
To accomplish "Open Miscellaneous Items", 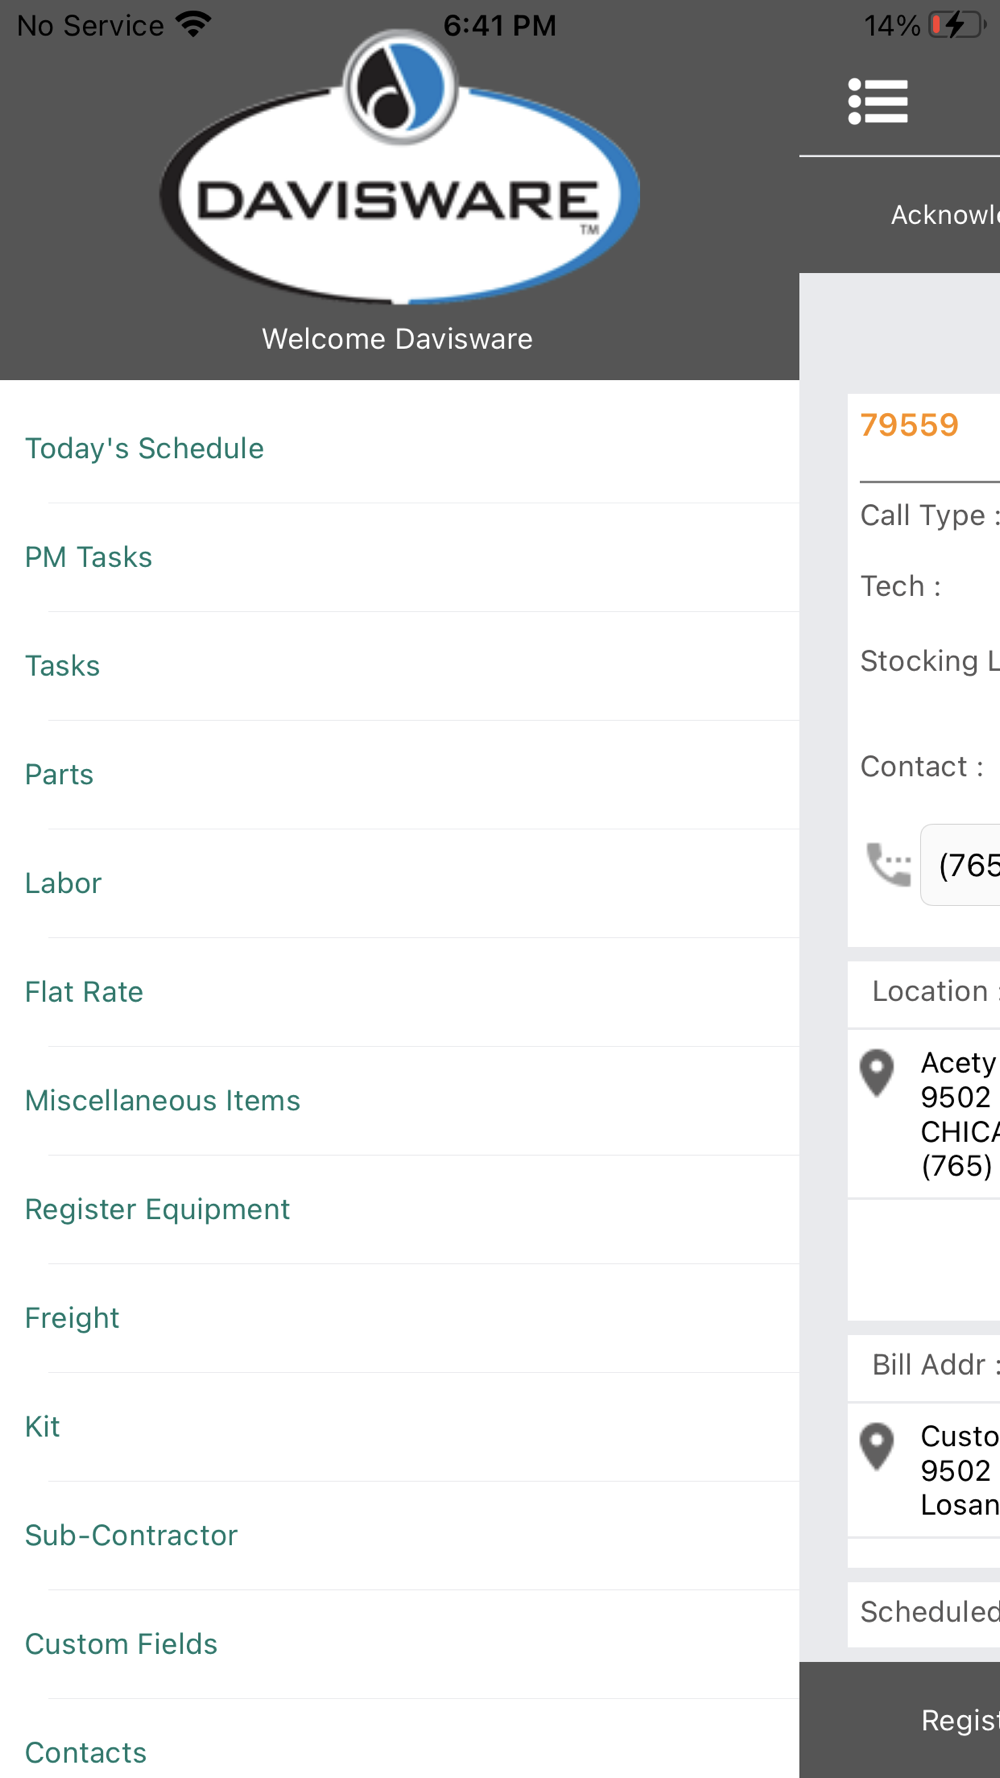I will click(163, 1101).
